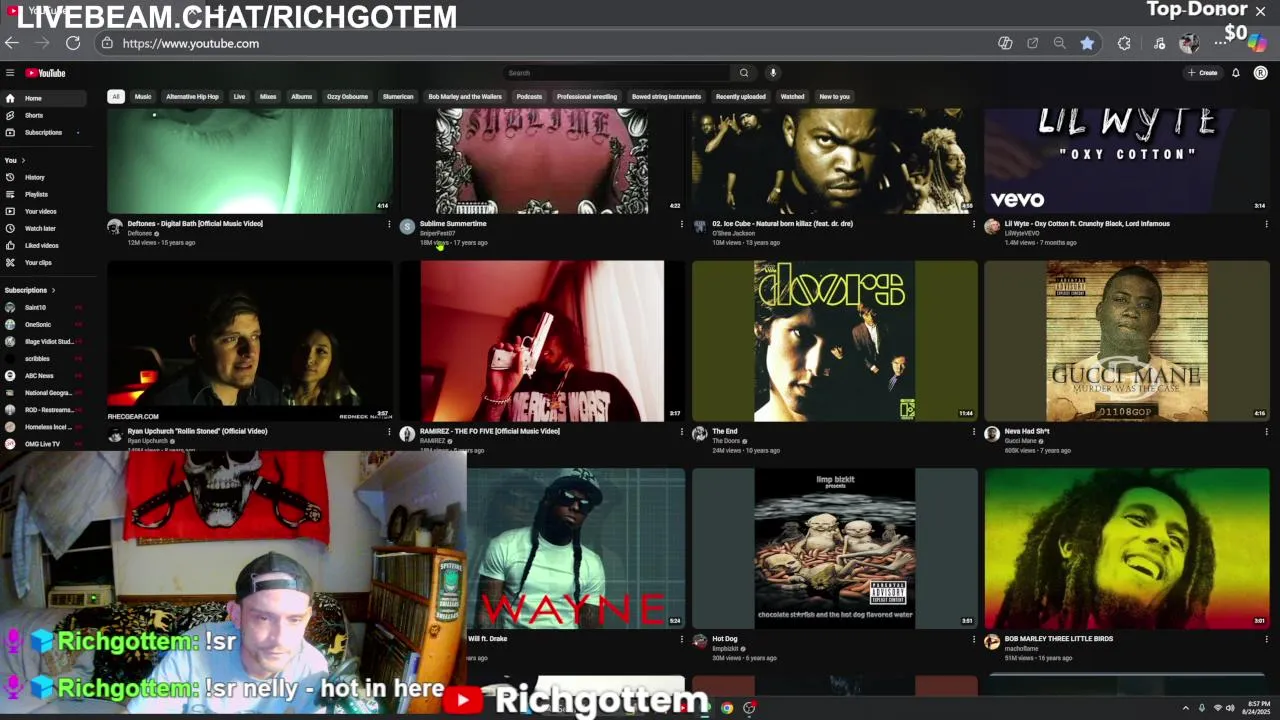The image size is (1280, 720).
Task: Open options menu for Hot Dog video
Action: tap(974, 639)
